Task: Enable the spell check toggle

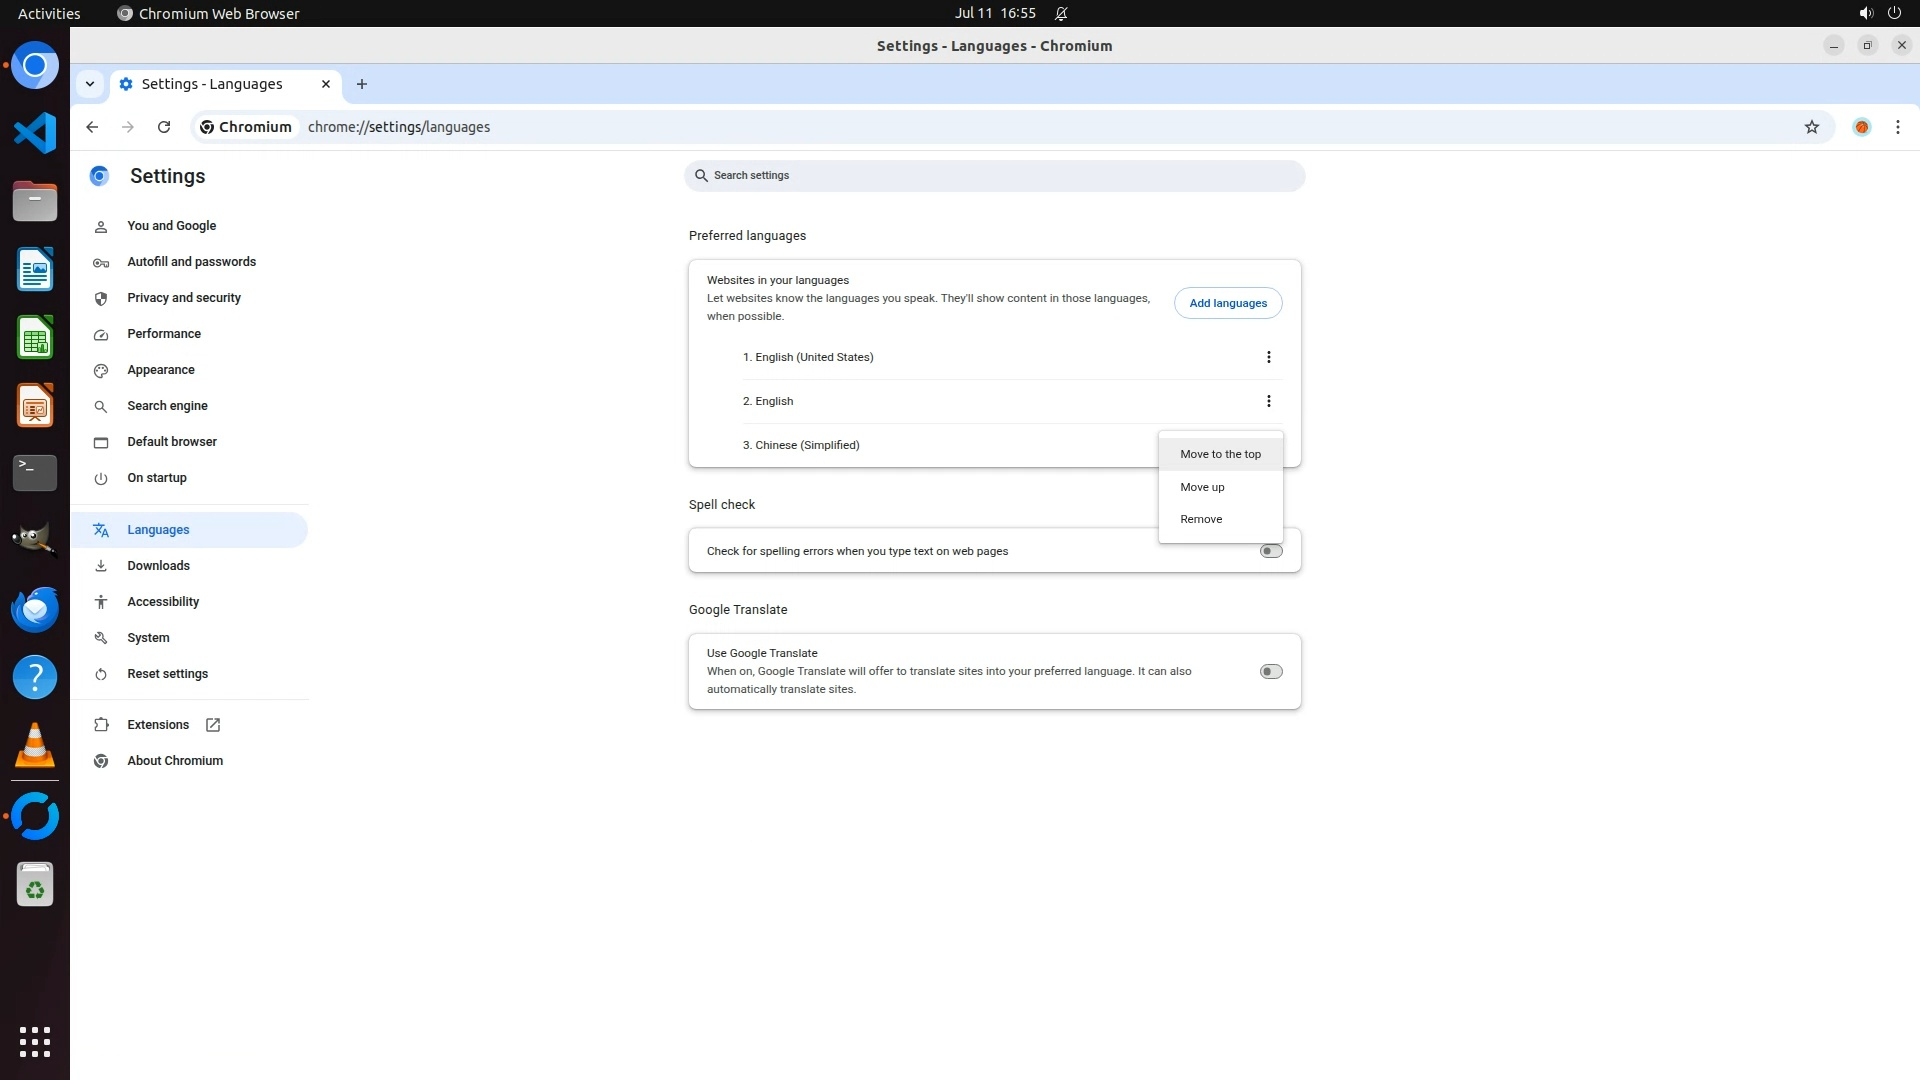Action: tap(1270, 551)
